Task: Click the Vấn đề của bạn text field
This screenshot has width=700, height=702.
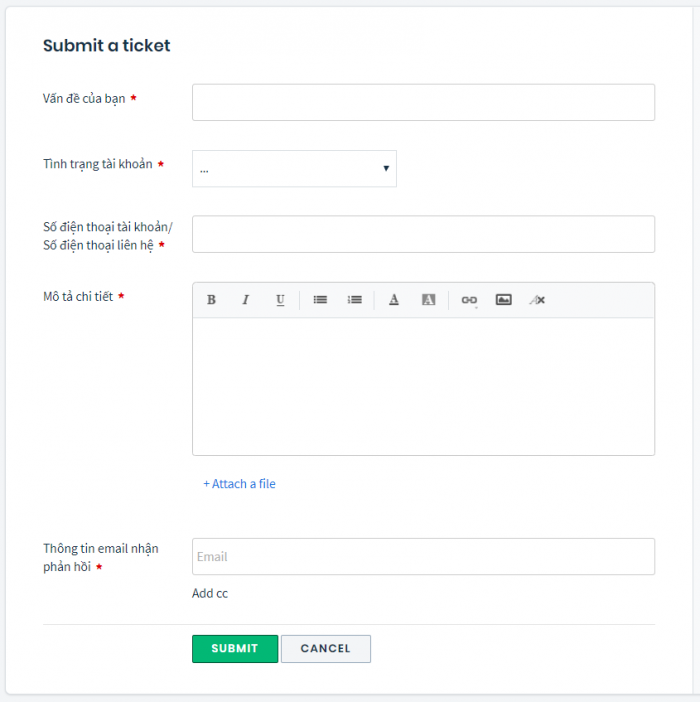Action: (423, 102)
